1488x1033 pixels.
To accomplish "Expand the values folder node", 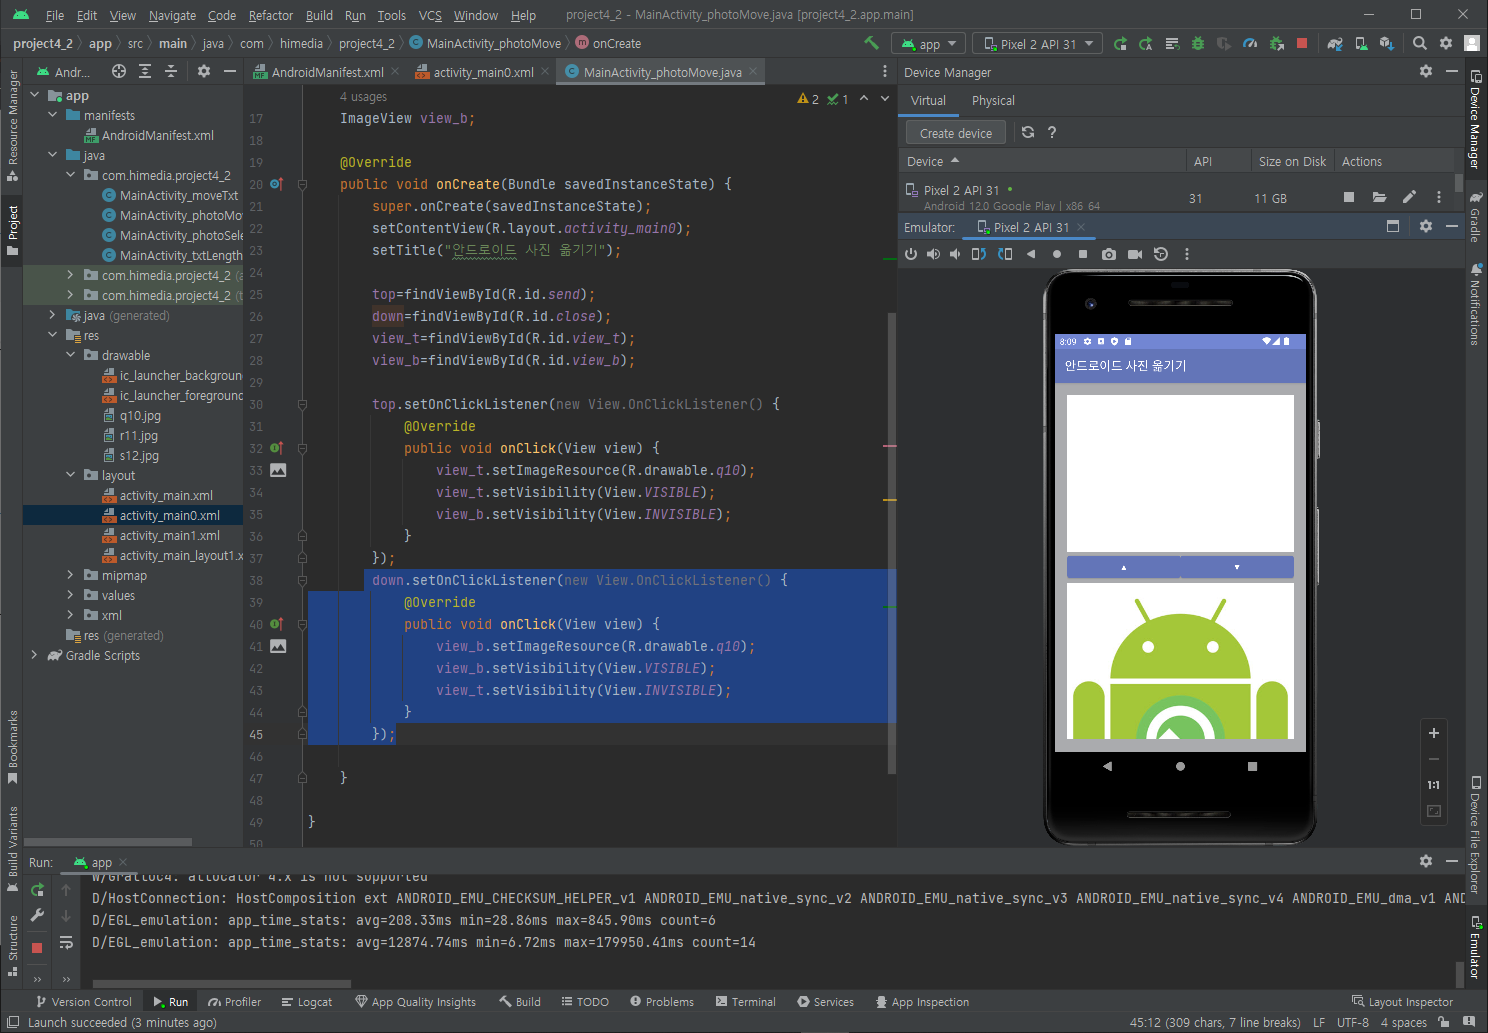I will tap(71, 595).
